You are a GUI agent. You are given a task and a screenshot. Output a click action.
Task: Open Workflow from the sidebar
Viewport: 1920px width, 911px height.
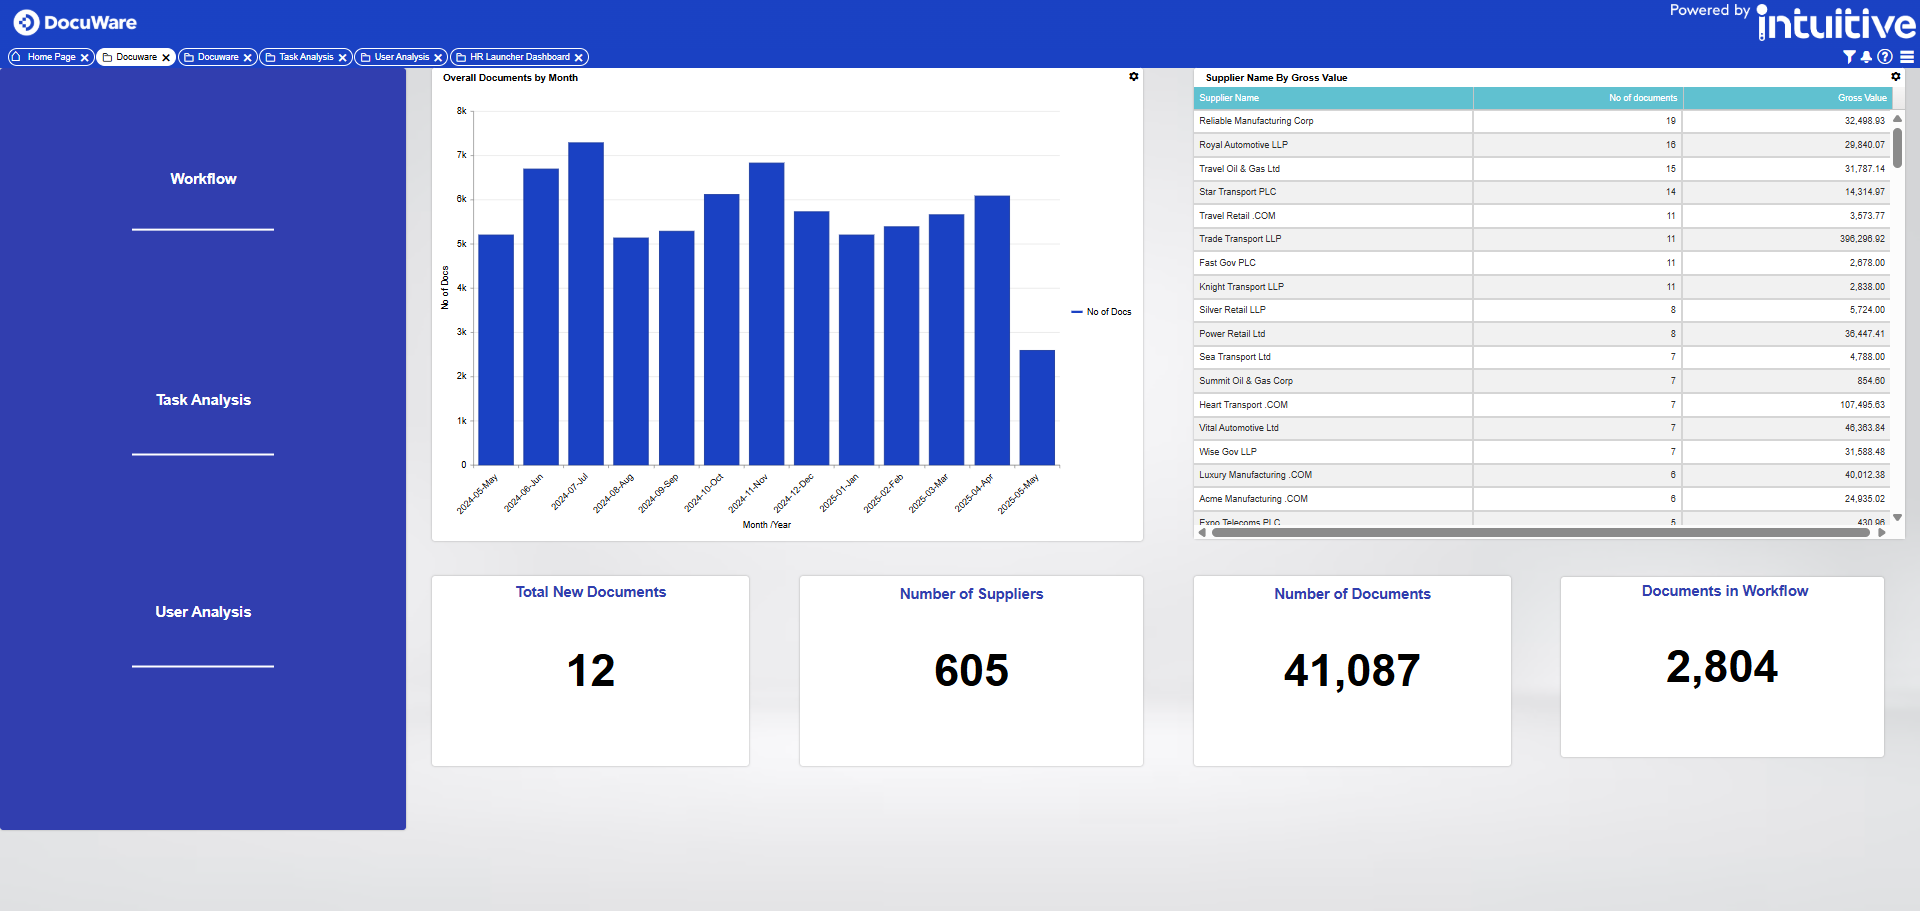pos(203,179)
